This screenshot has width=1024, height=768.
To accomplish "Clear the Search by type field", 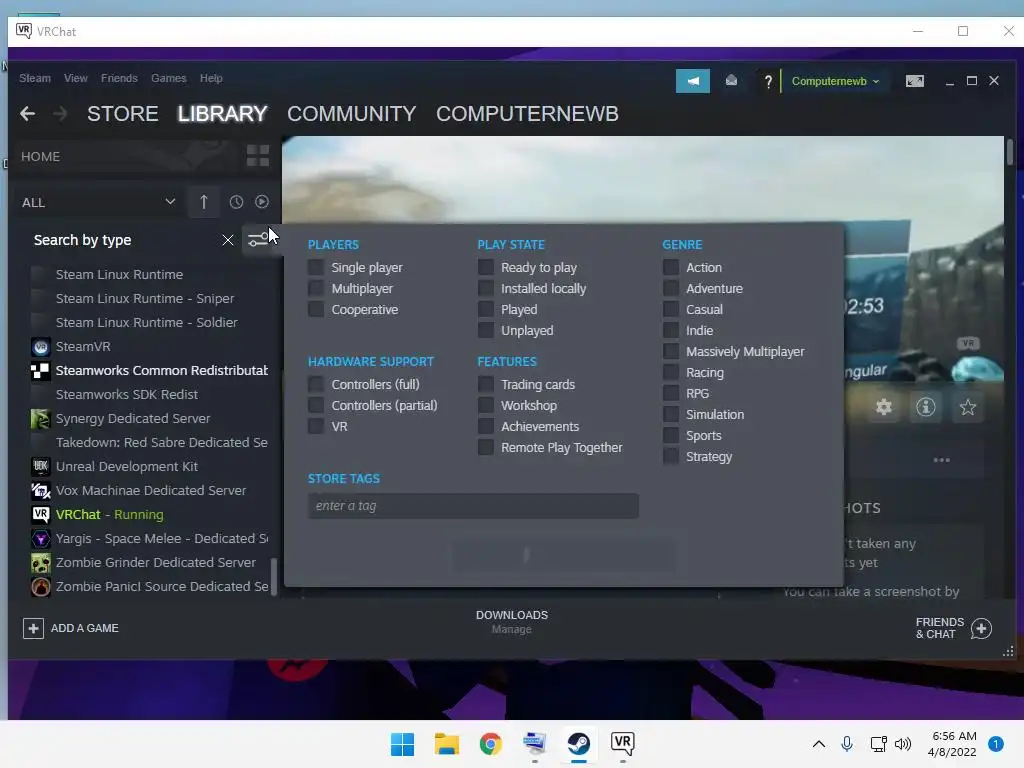I will [x=228, y=240].
